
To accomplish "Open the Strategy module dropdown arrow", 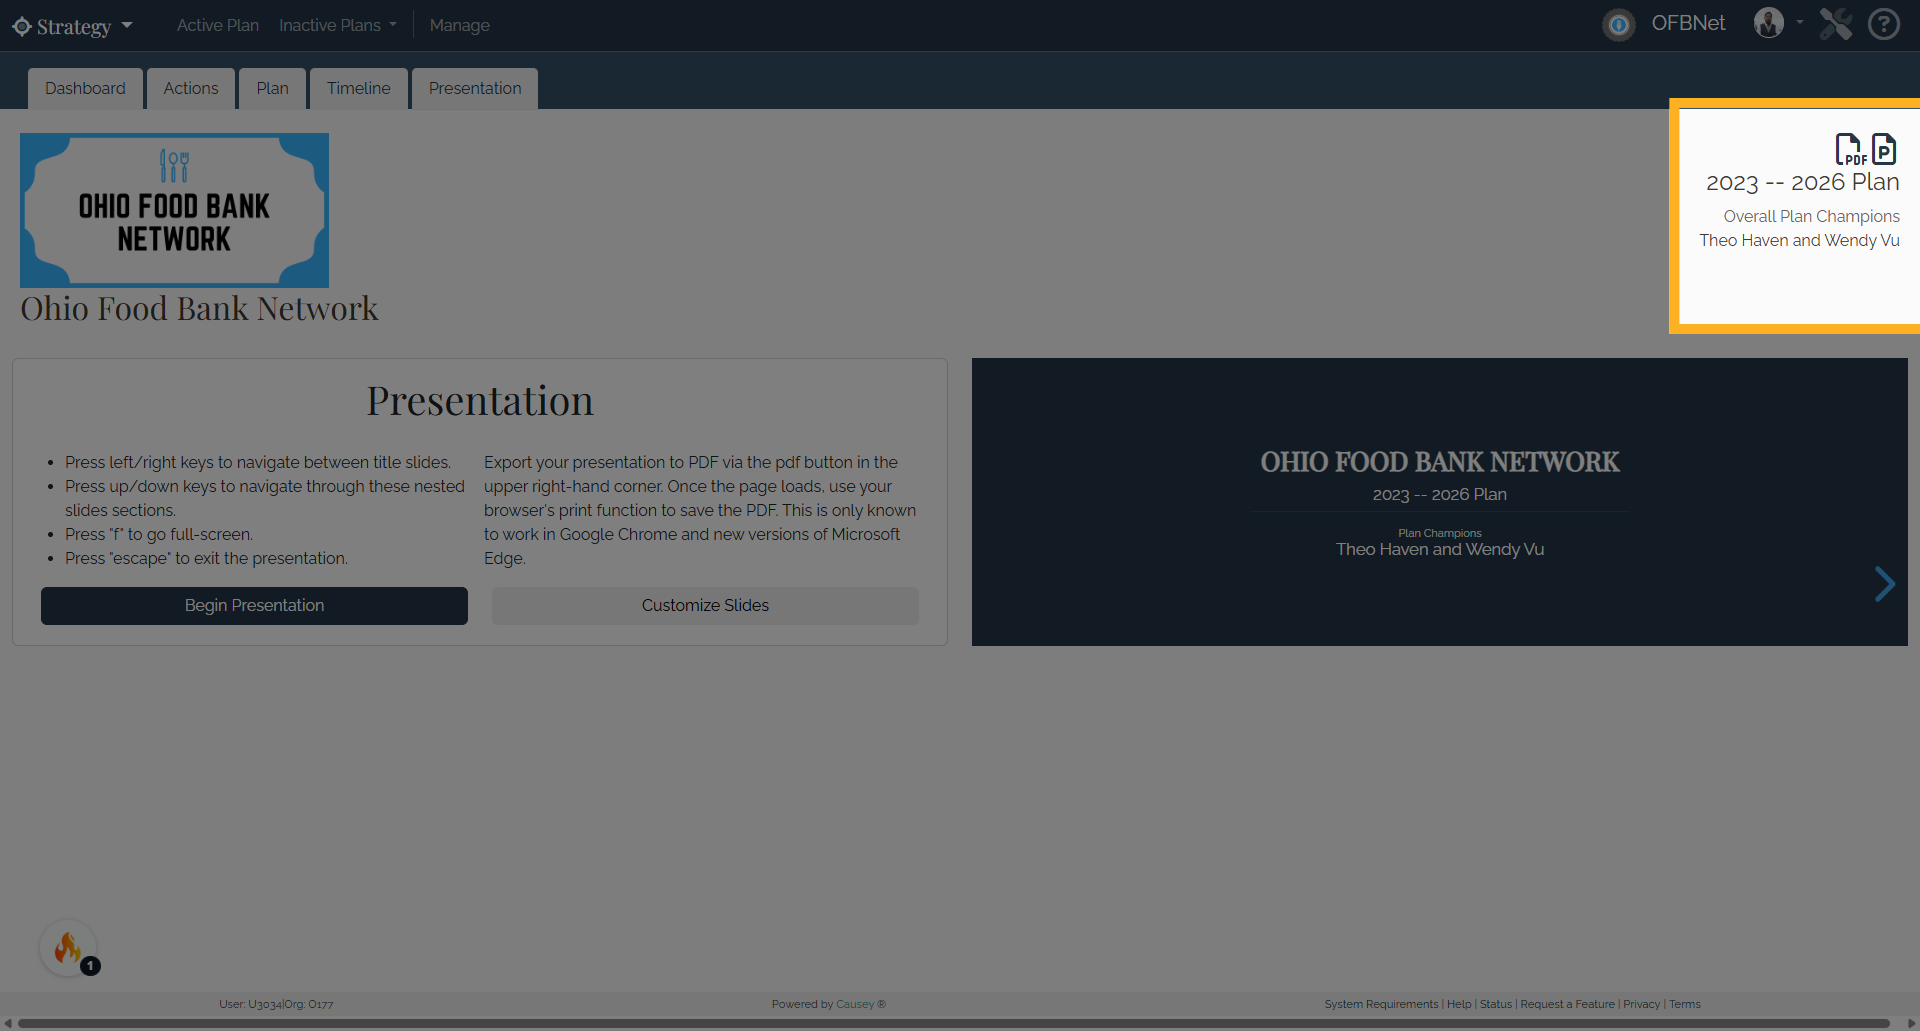I will (127, 25).
